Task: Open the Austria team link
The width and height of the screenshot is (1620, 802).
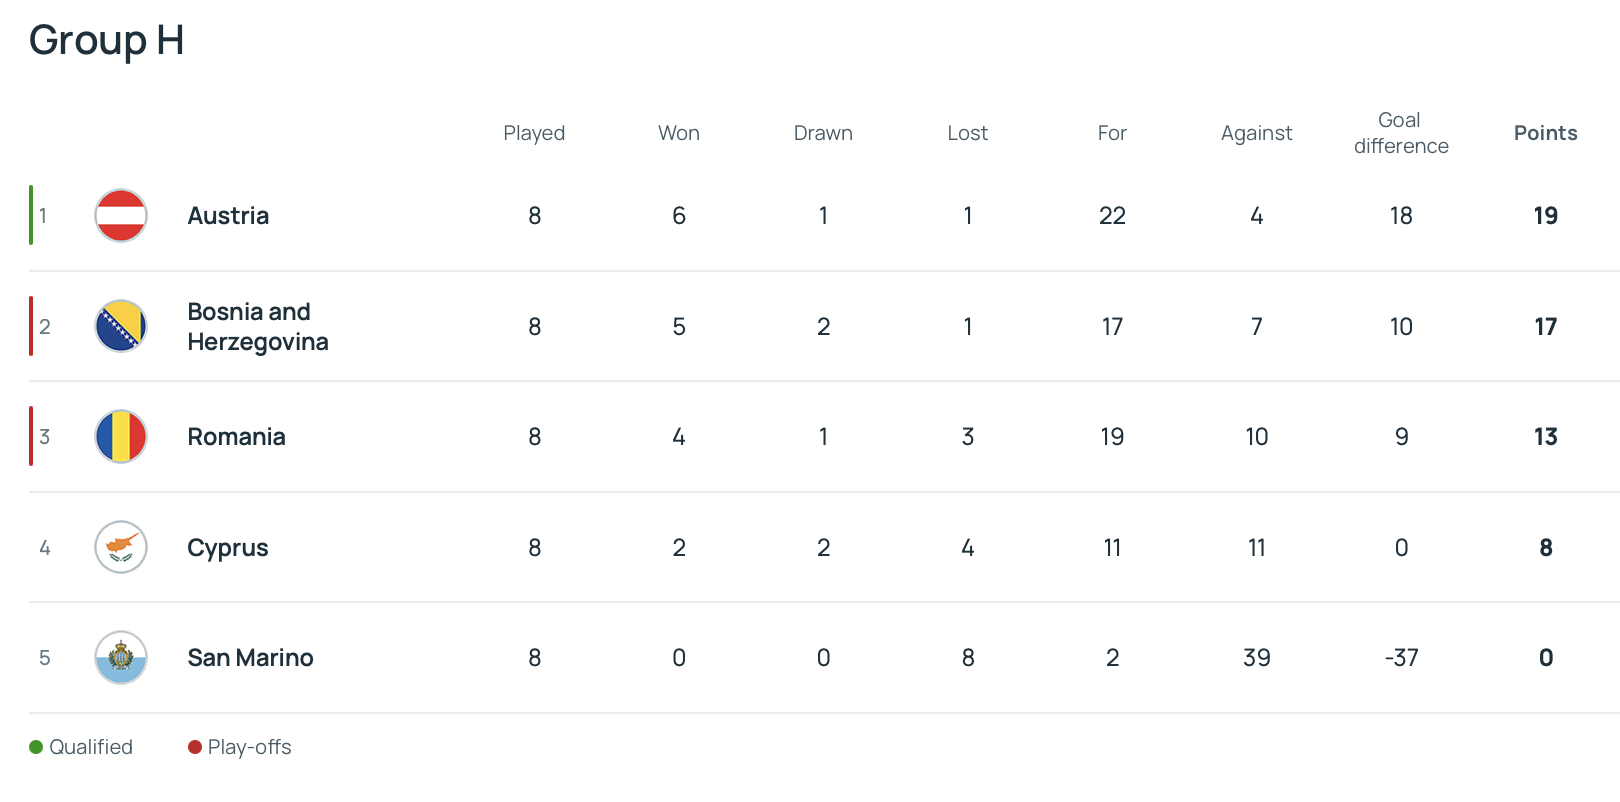Action: pos(228,216)
